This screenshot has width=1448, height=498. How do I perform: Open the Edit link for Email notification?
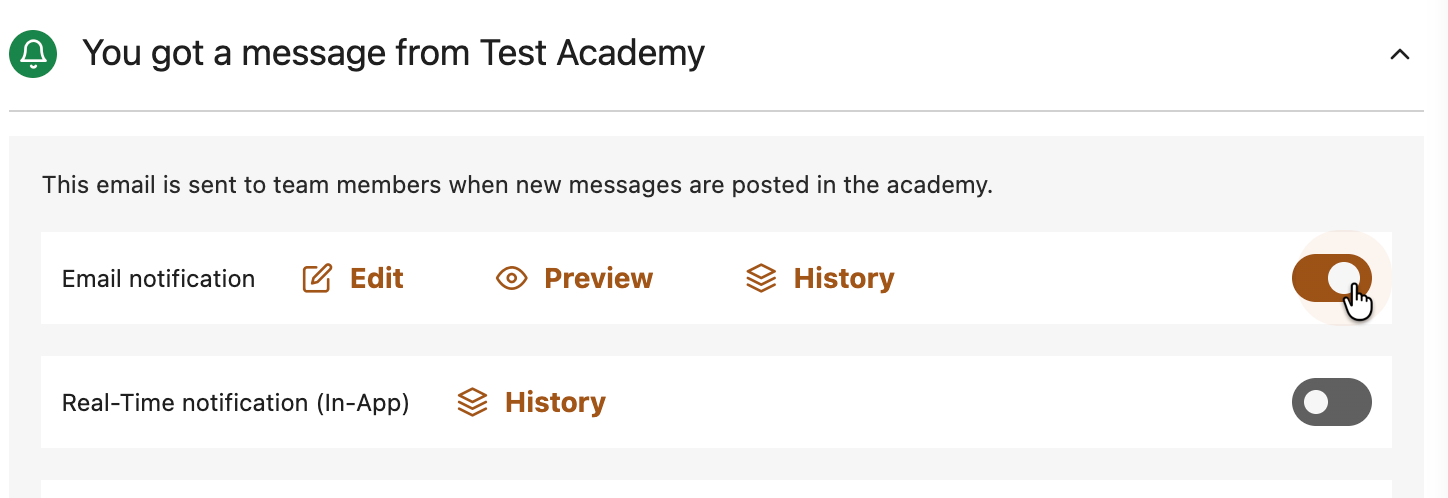376,278
